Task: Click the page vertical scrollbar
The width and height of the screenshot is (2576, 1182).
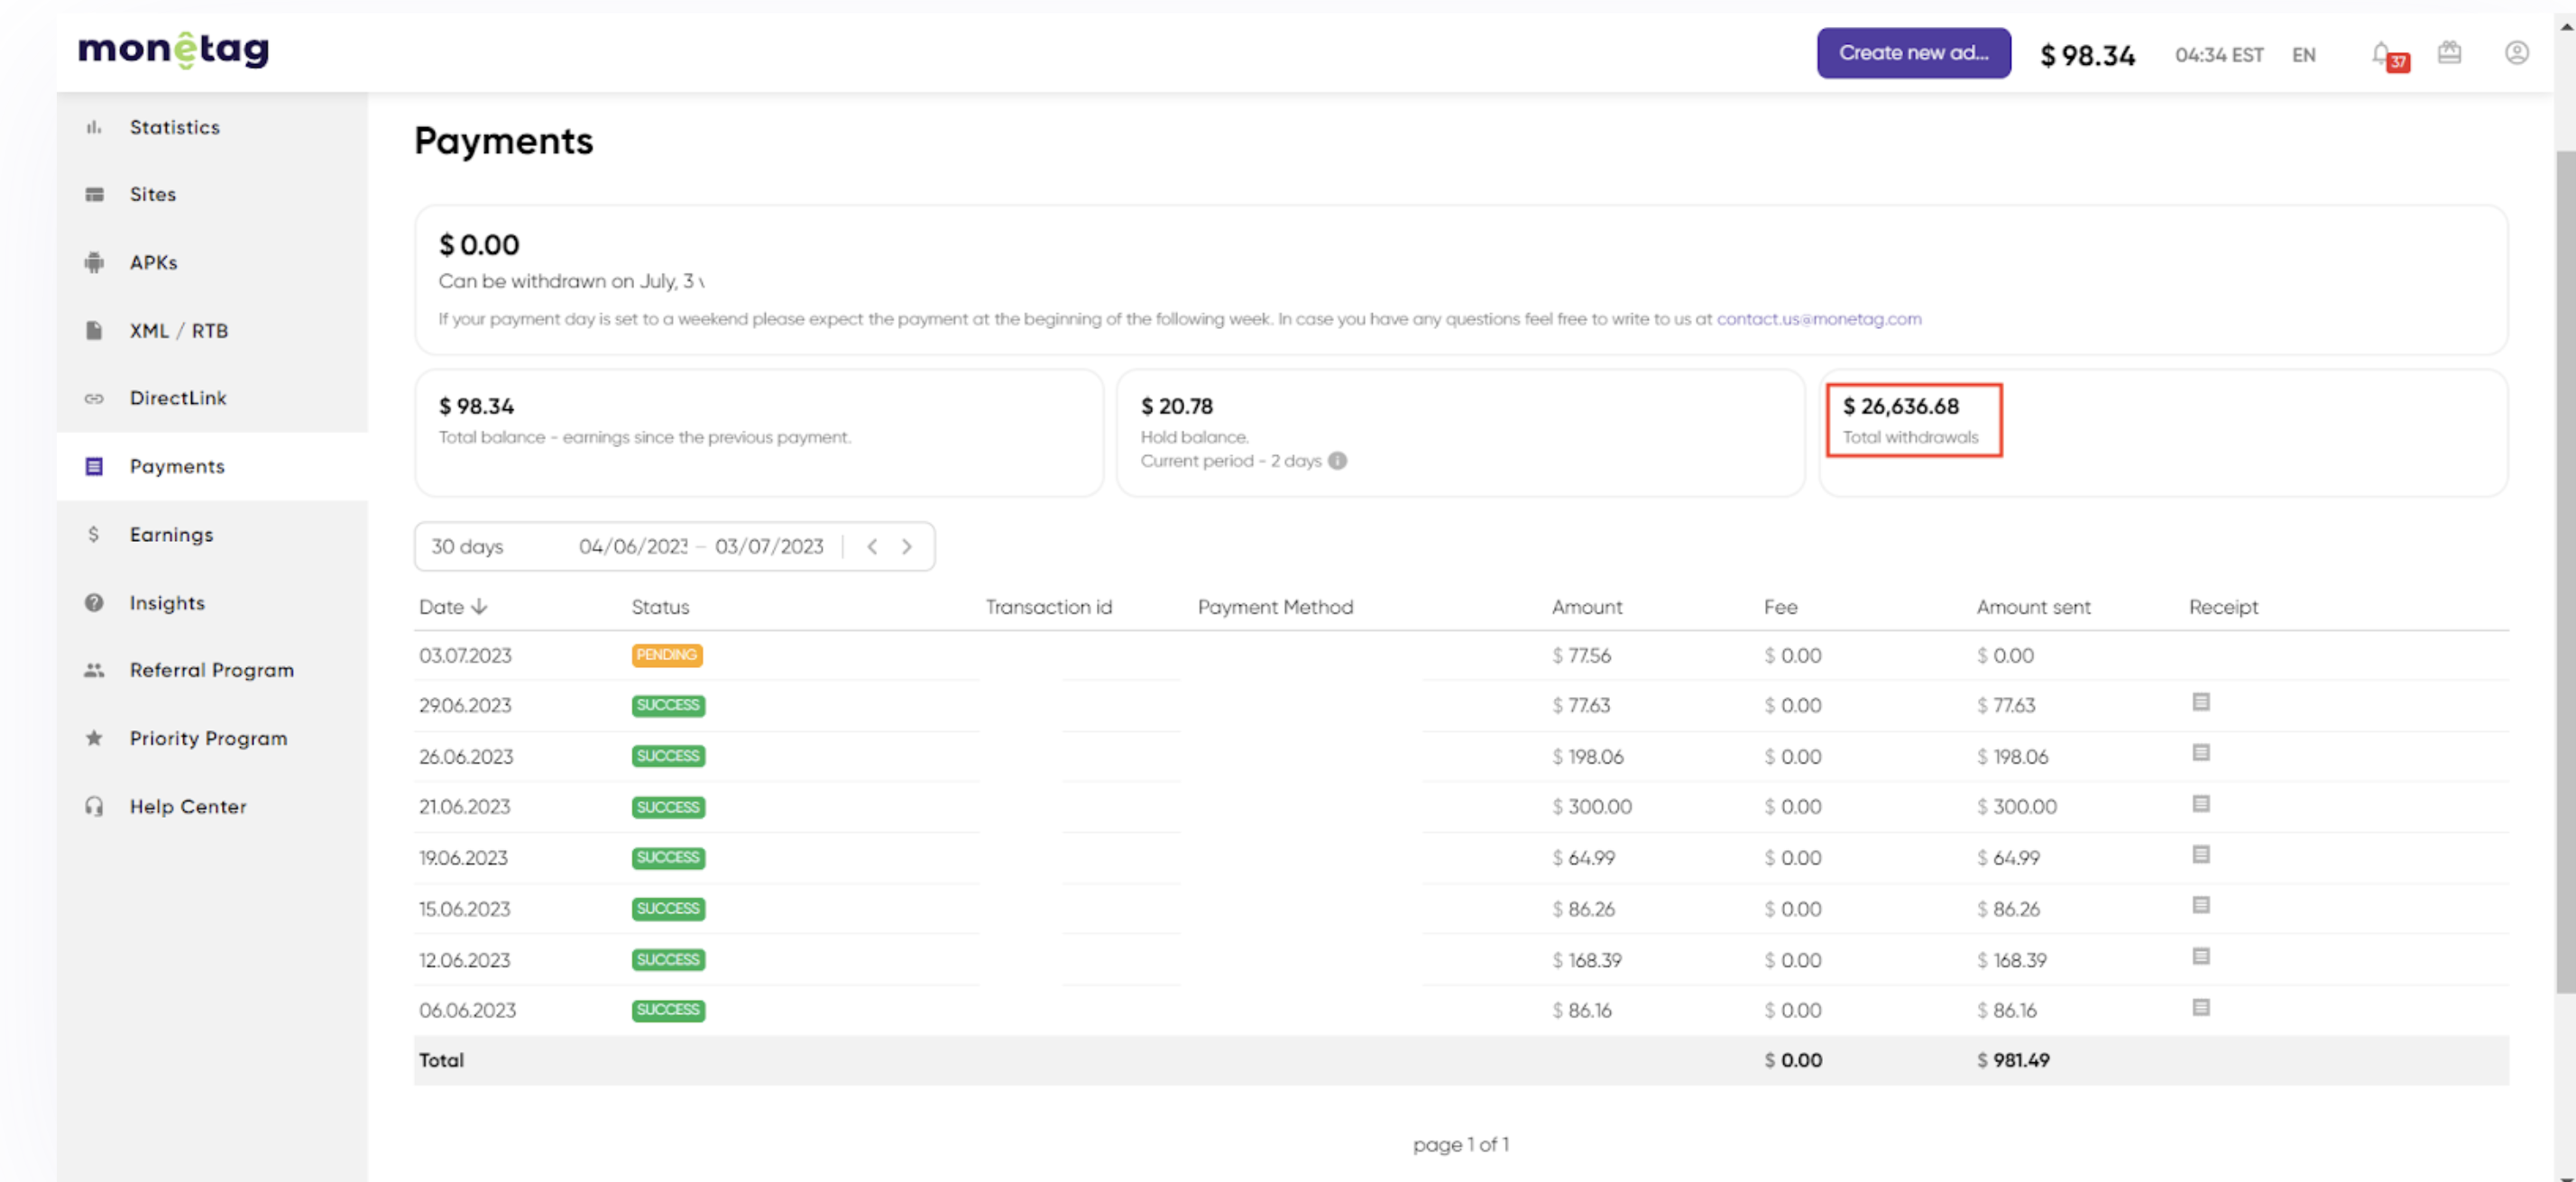Action: tap(2564, 570)
